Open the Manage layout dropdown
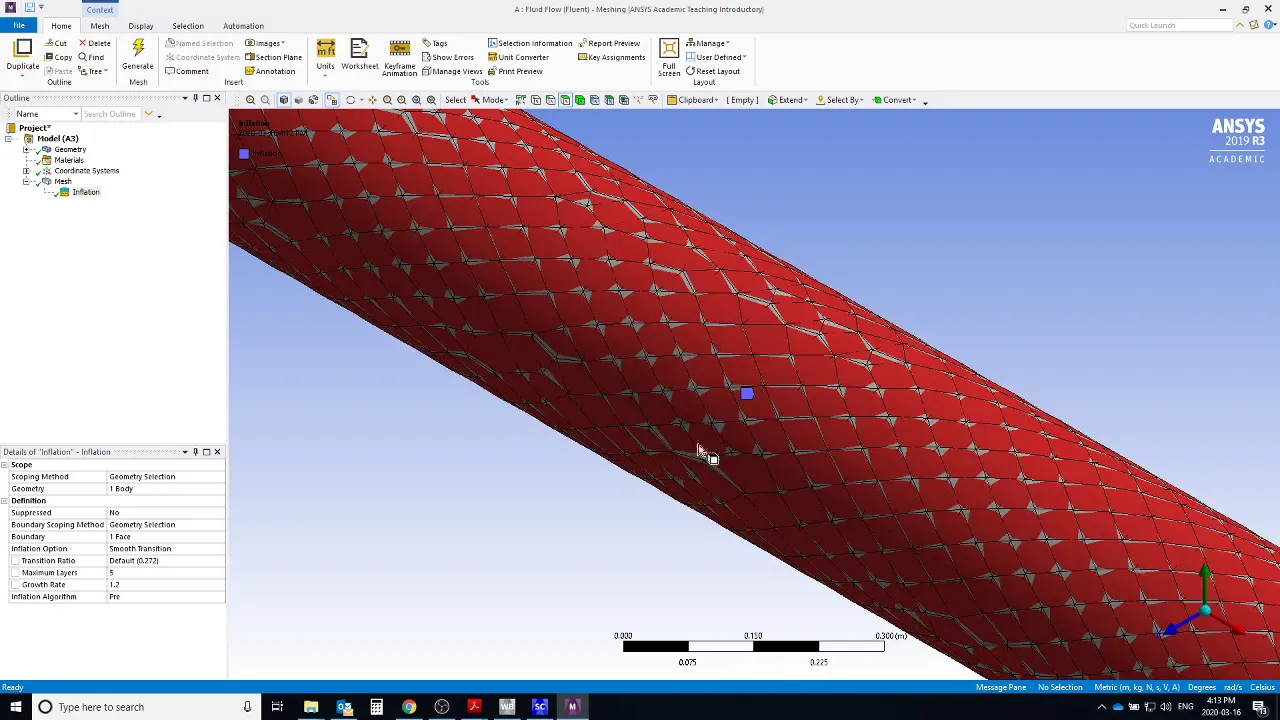Viewport: 1280px width, 720px height. (x=708, y=43)
